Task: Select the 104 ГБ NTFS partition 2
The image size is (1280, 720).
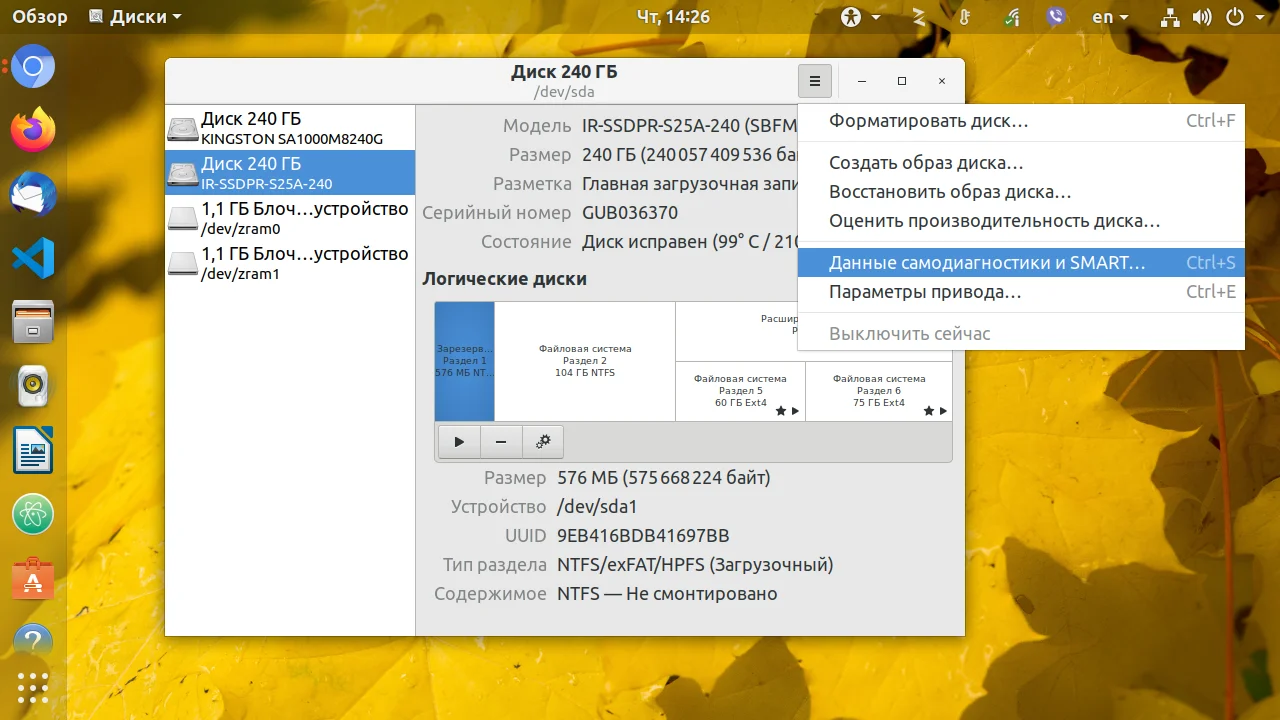Action: coord(585,361)
